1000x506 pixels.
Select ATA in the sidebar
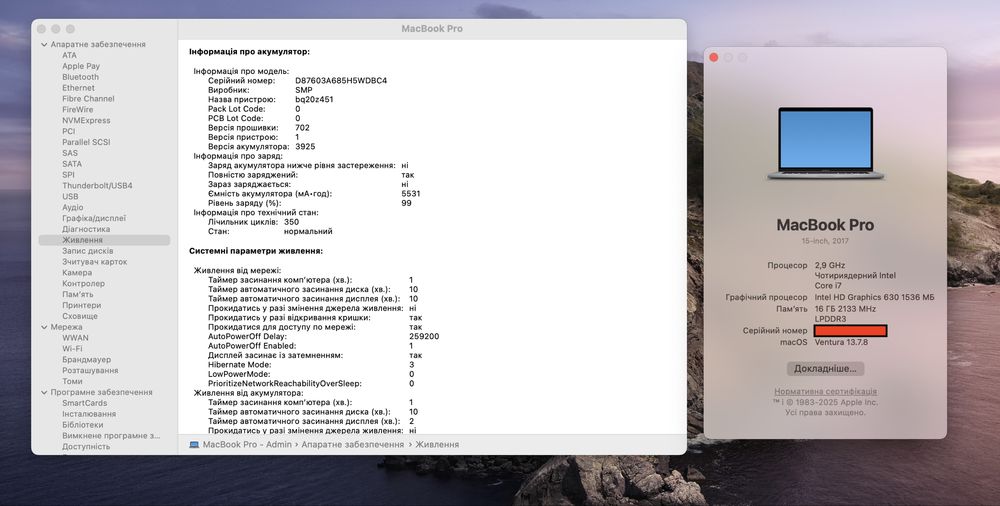coord(69,56)
